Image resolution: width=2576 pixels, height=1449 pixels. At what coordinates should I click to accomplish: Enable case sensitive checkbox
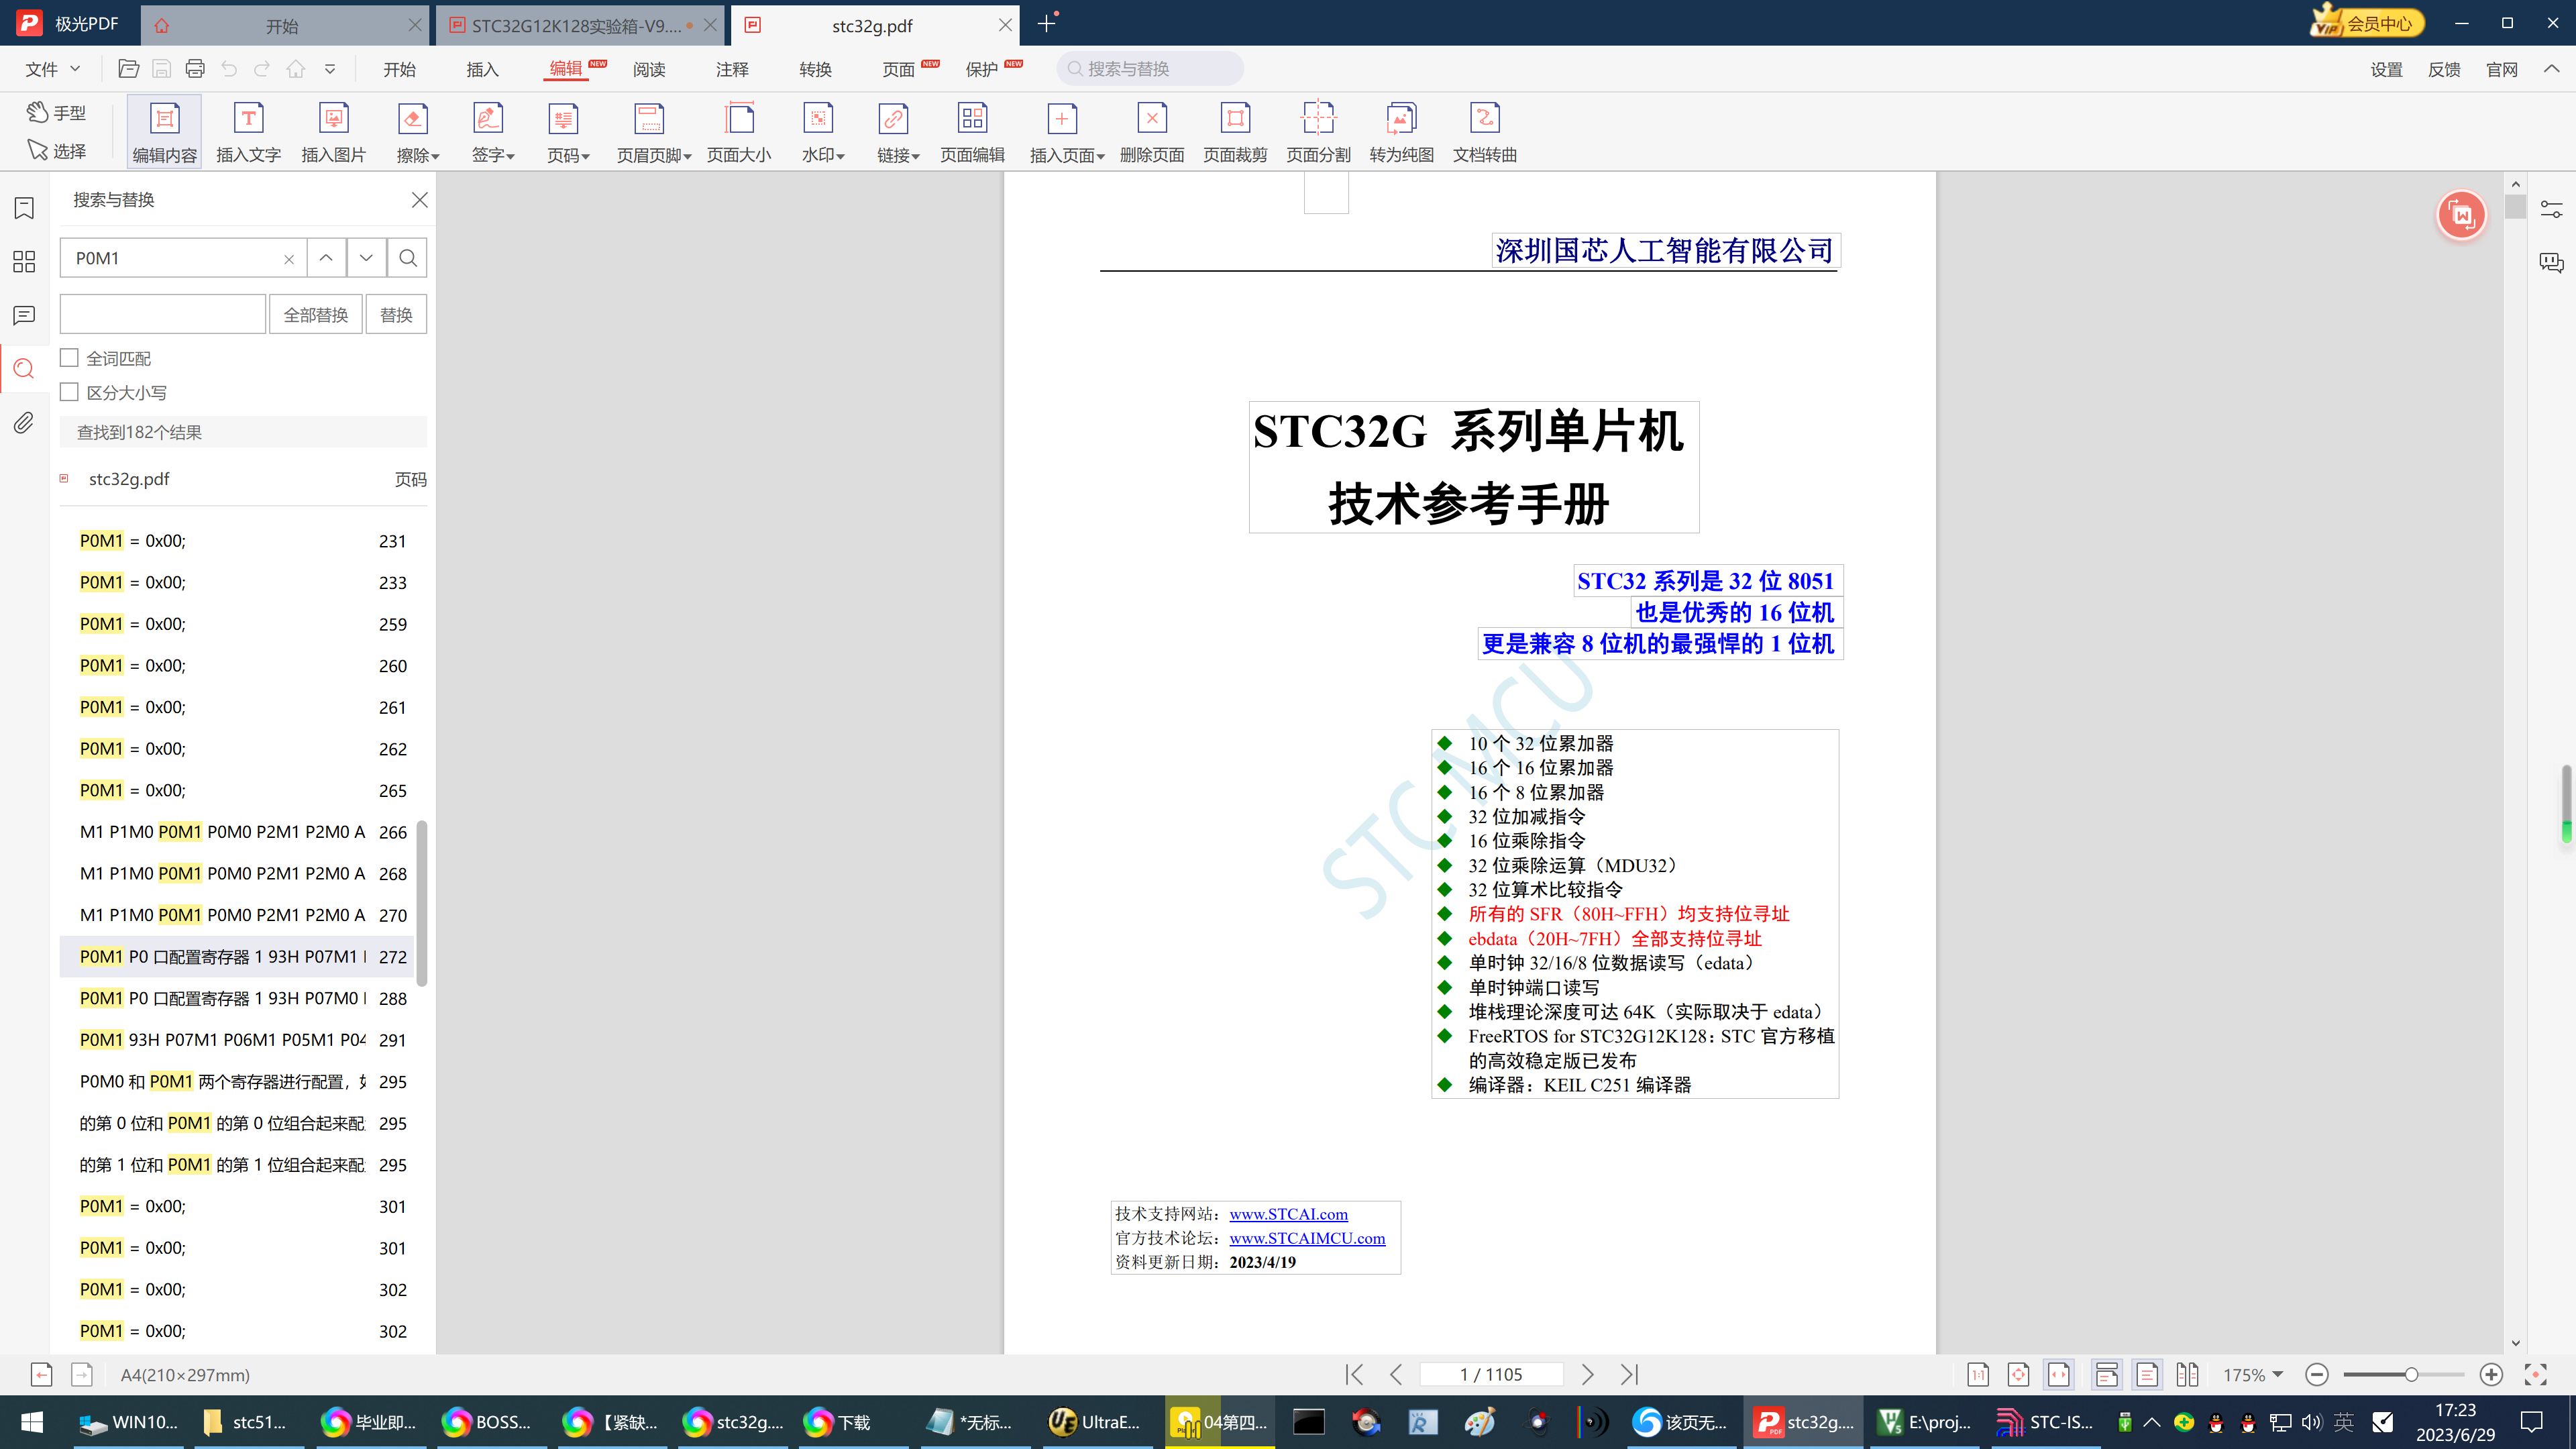click(69, 392)
